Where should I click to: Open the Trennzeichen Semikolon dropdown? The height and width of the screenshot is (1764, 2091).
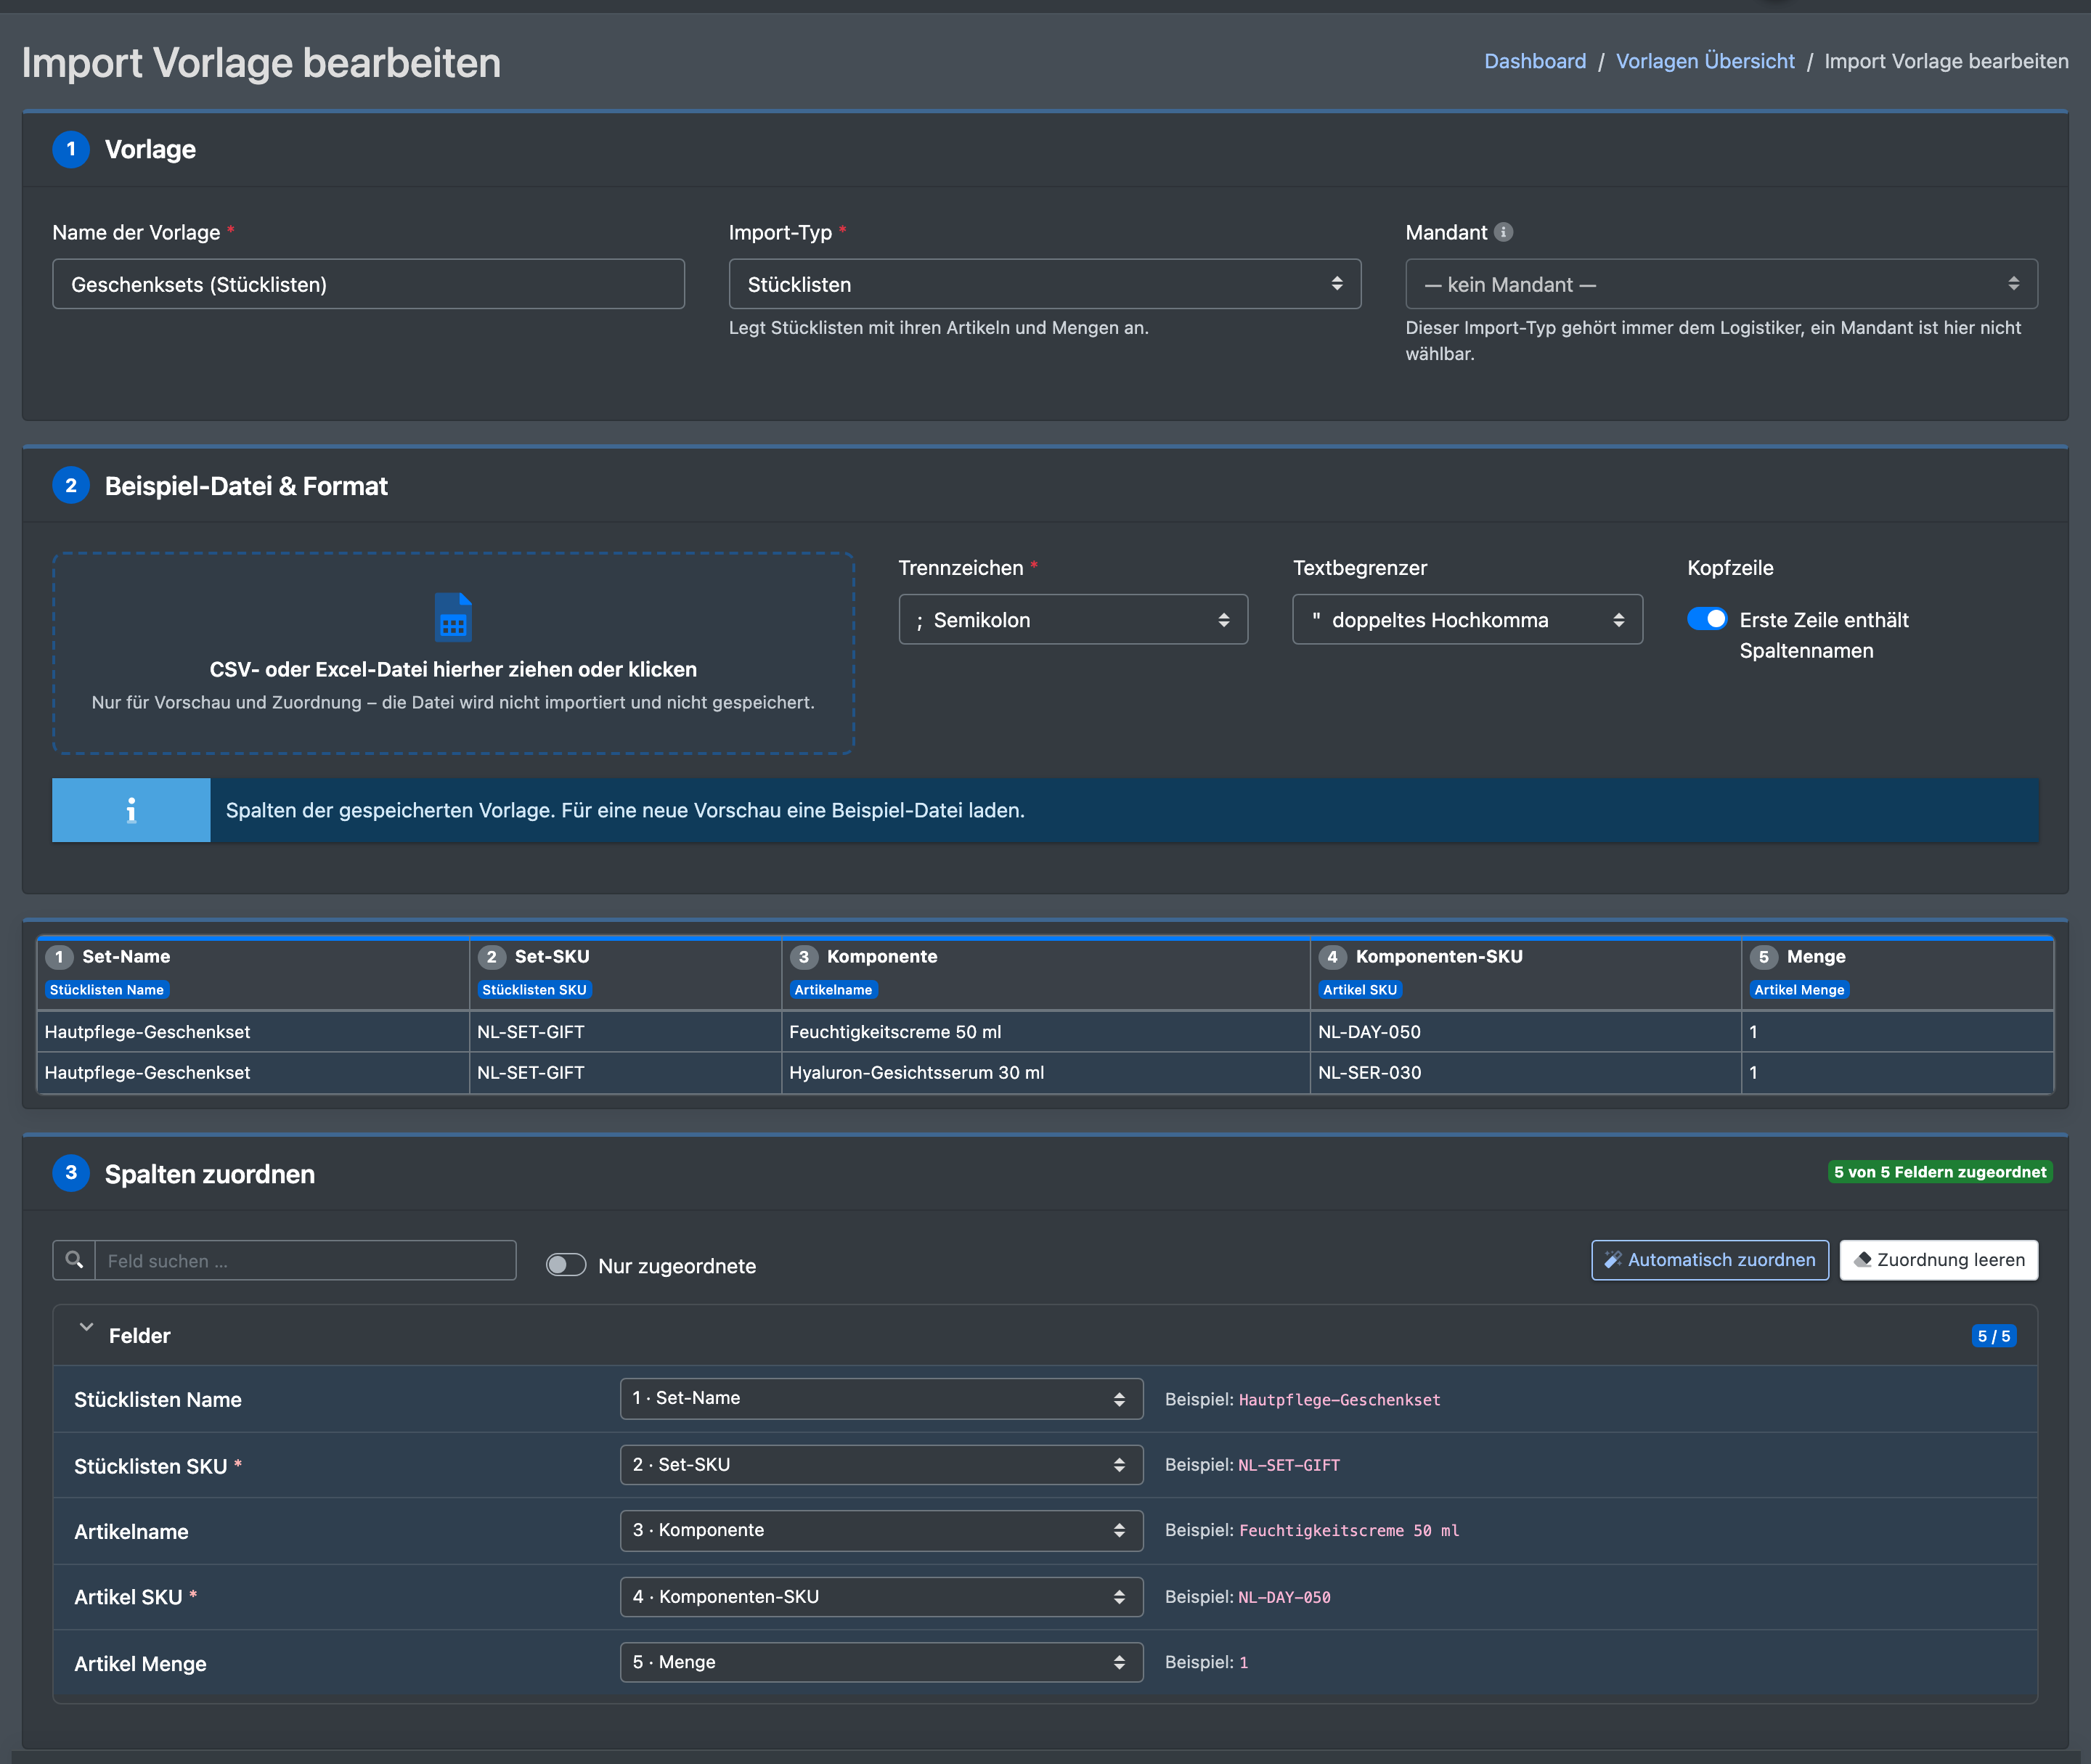click(1073, 620)
